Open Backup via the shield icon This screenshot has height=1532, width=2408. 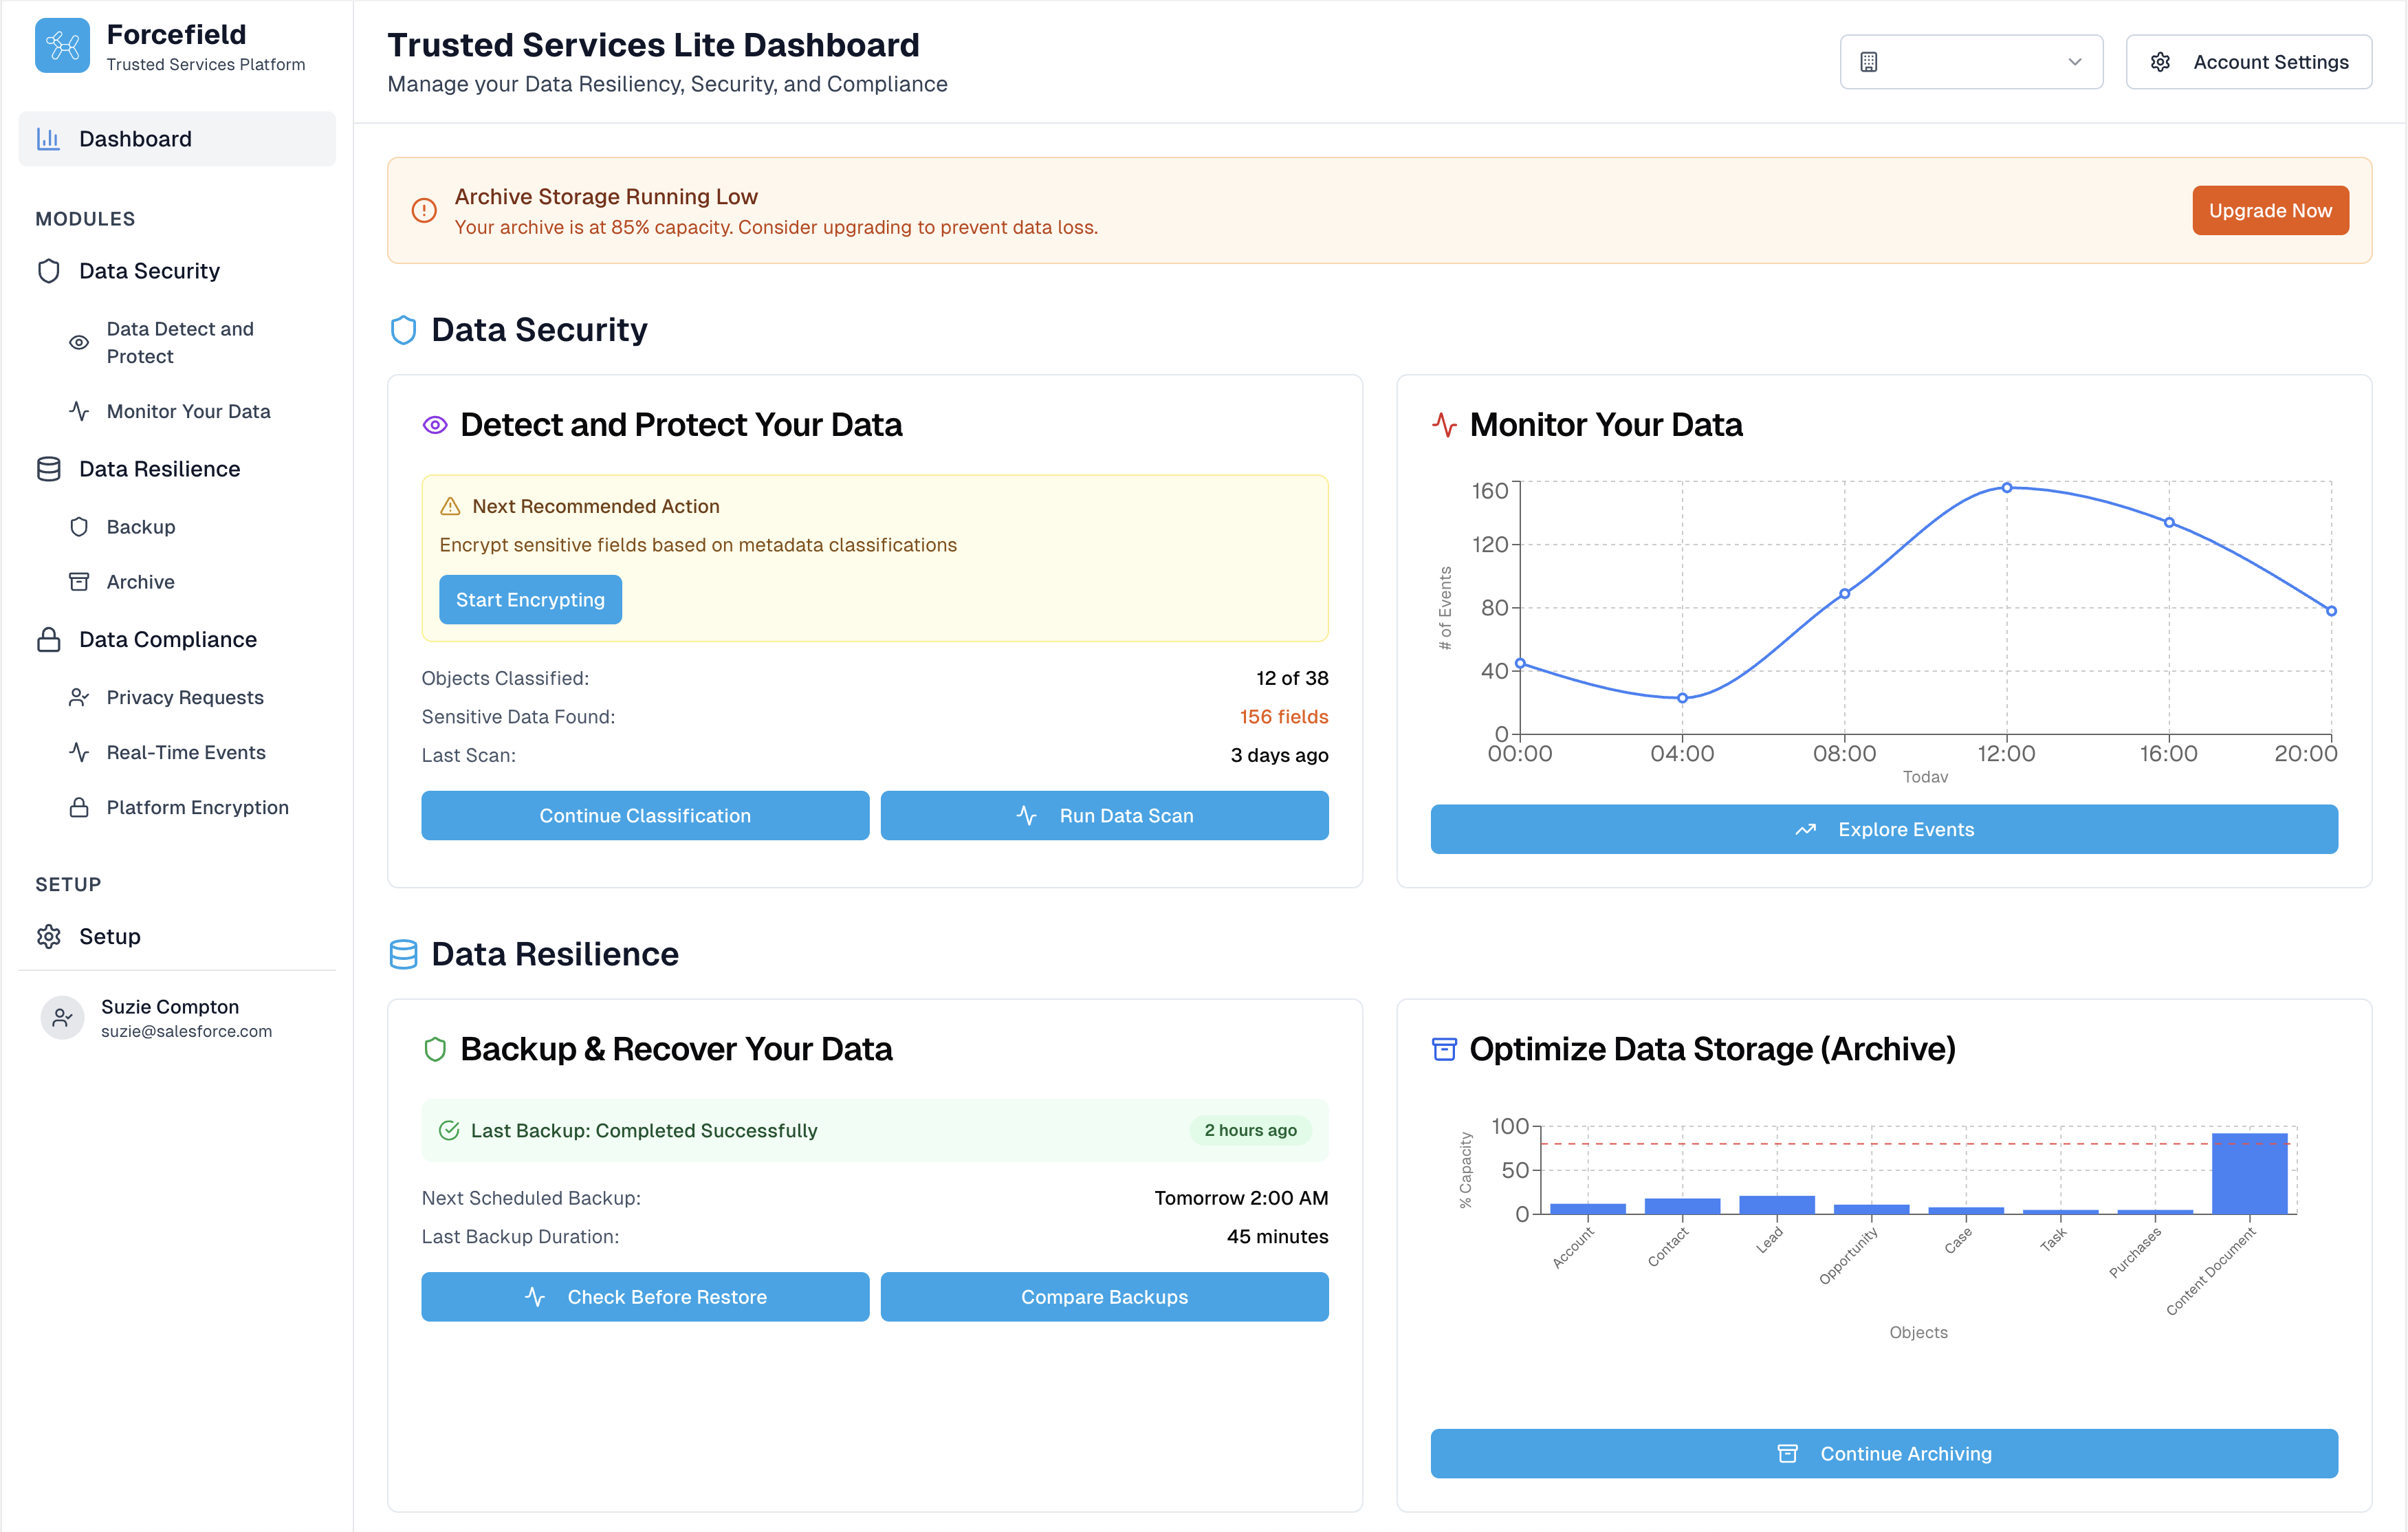click(x=79, y=526)
